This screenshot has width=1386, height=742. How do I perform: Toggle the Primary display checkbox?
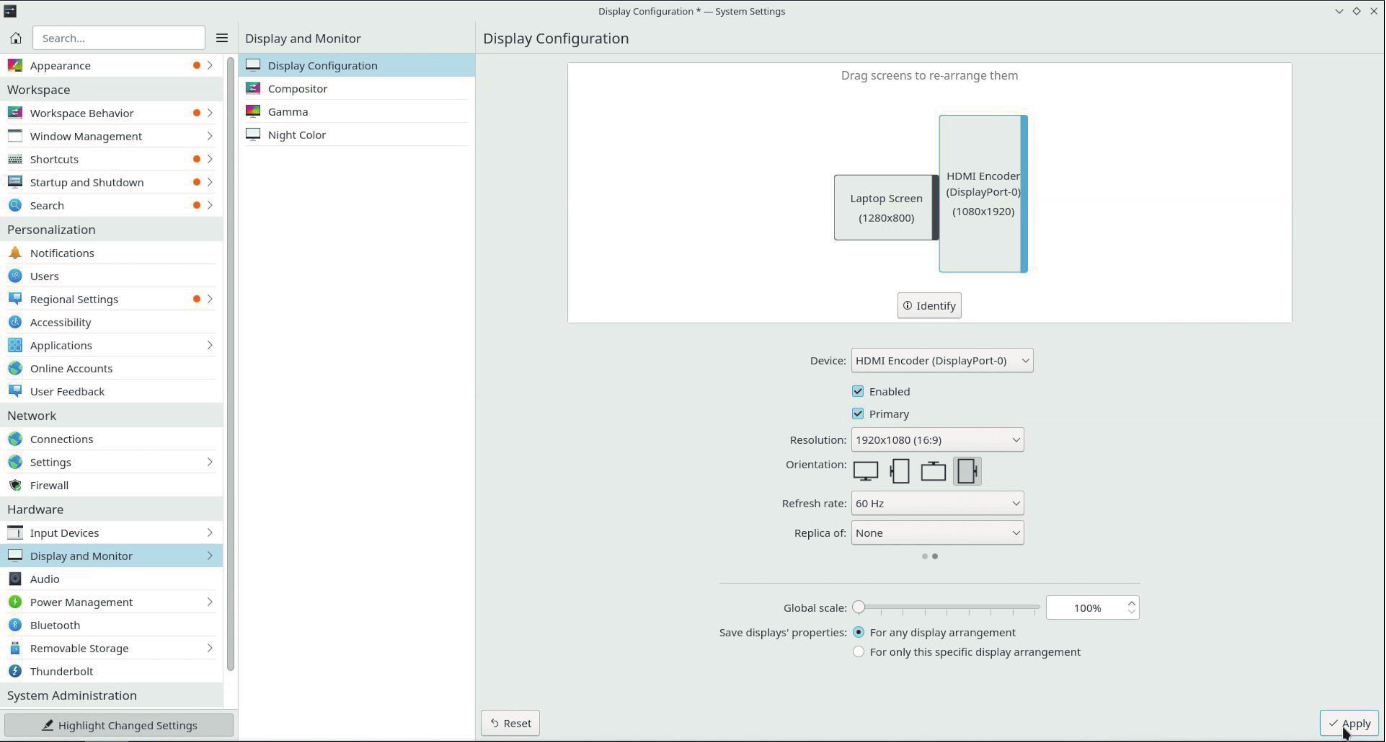click(858, 414)
